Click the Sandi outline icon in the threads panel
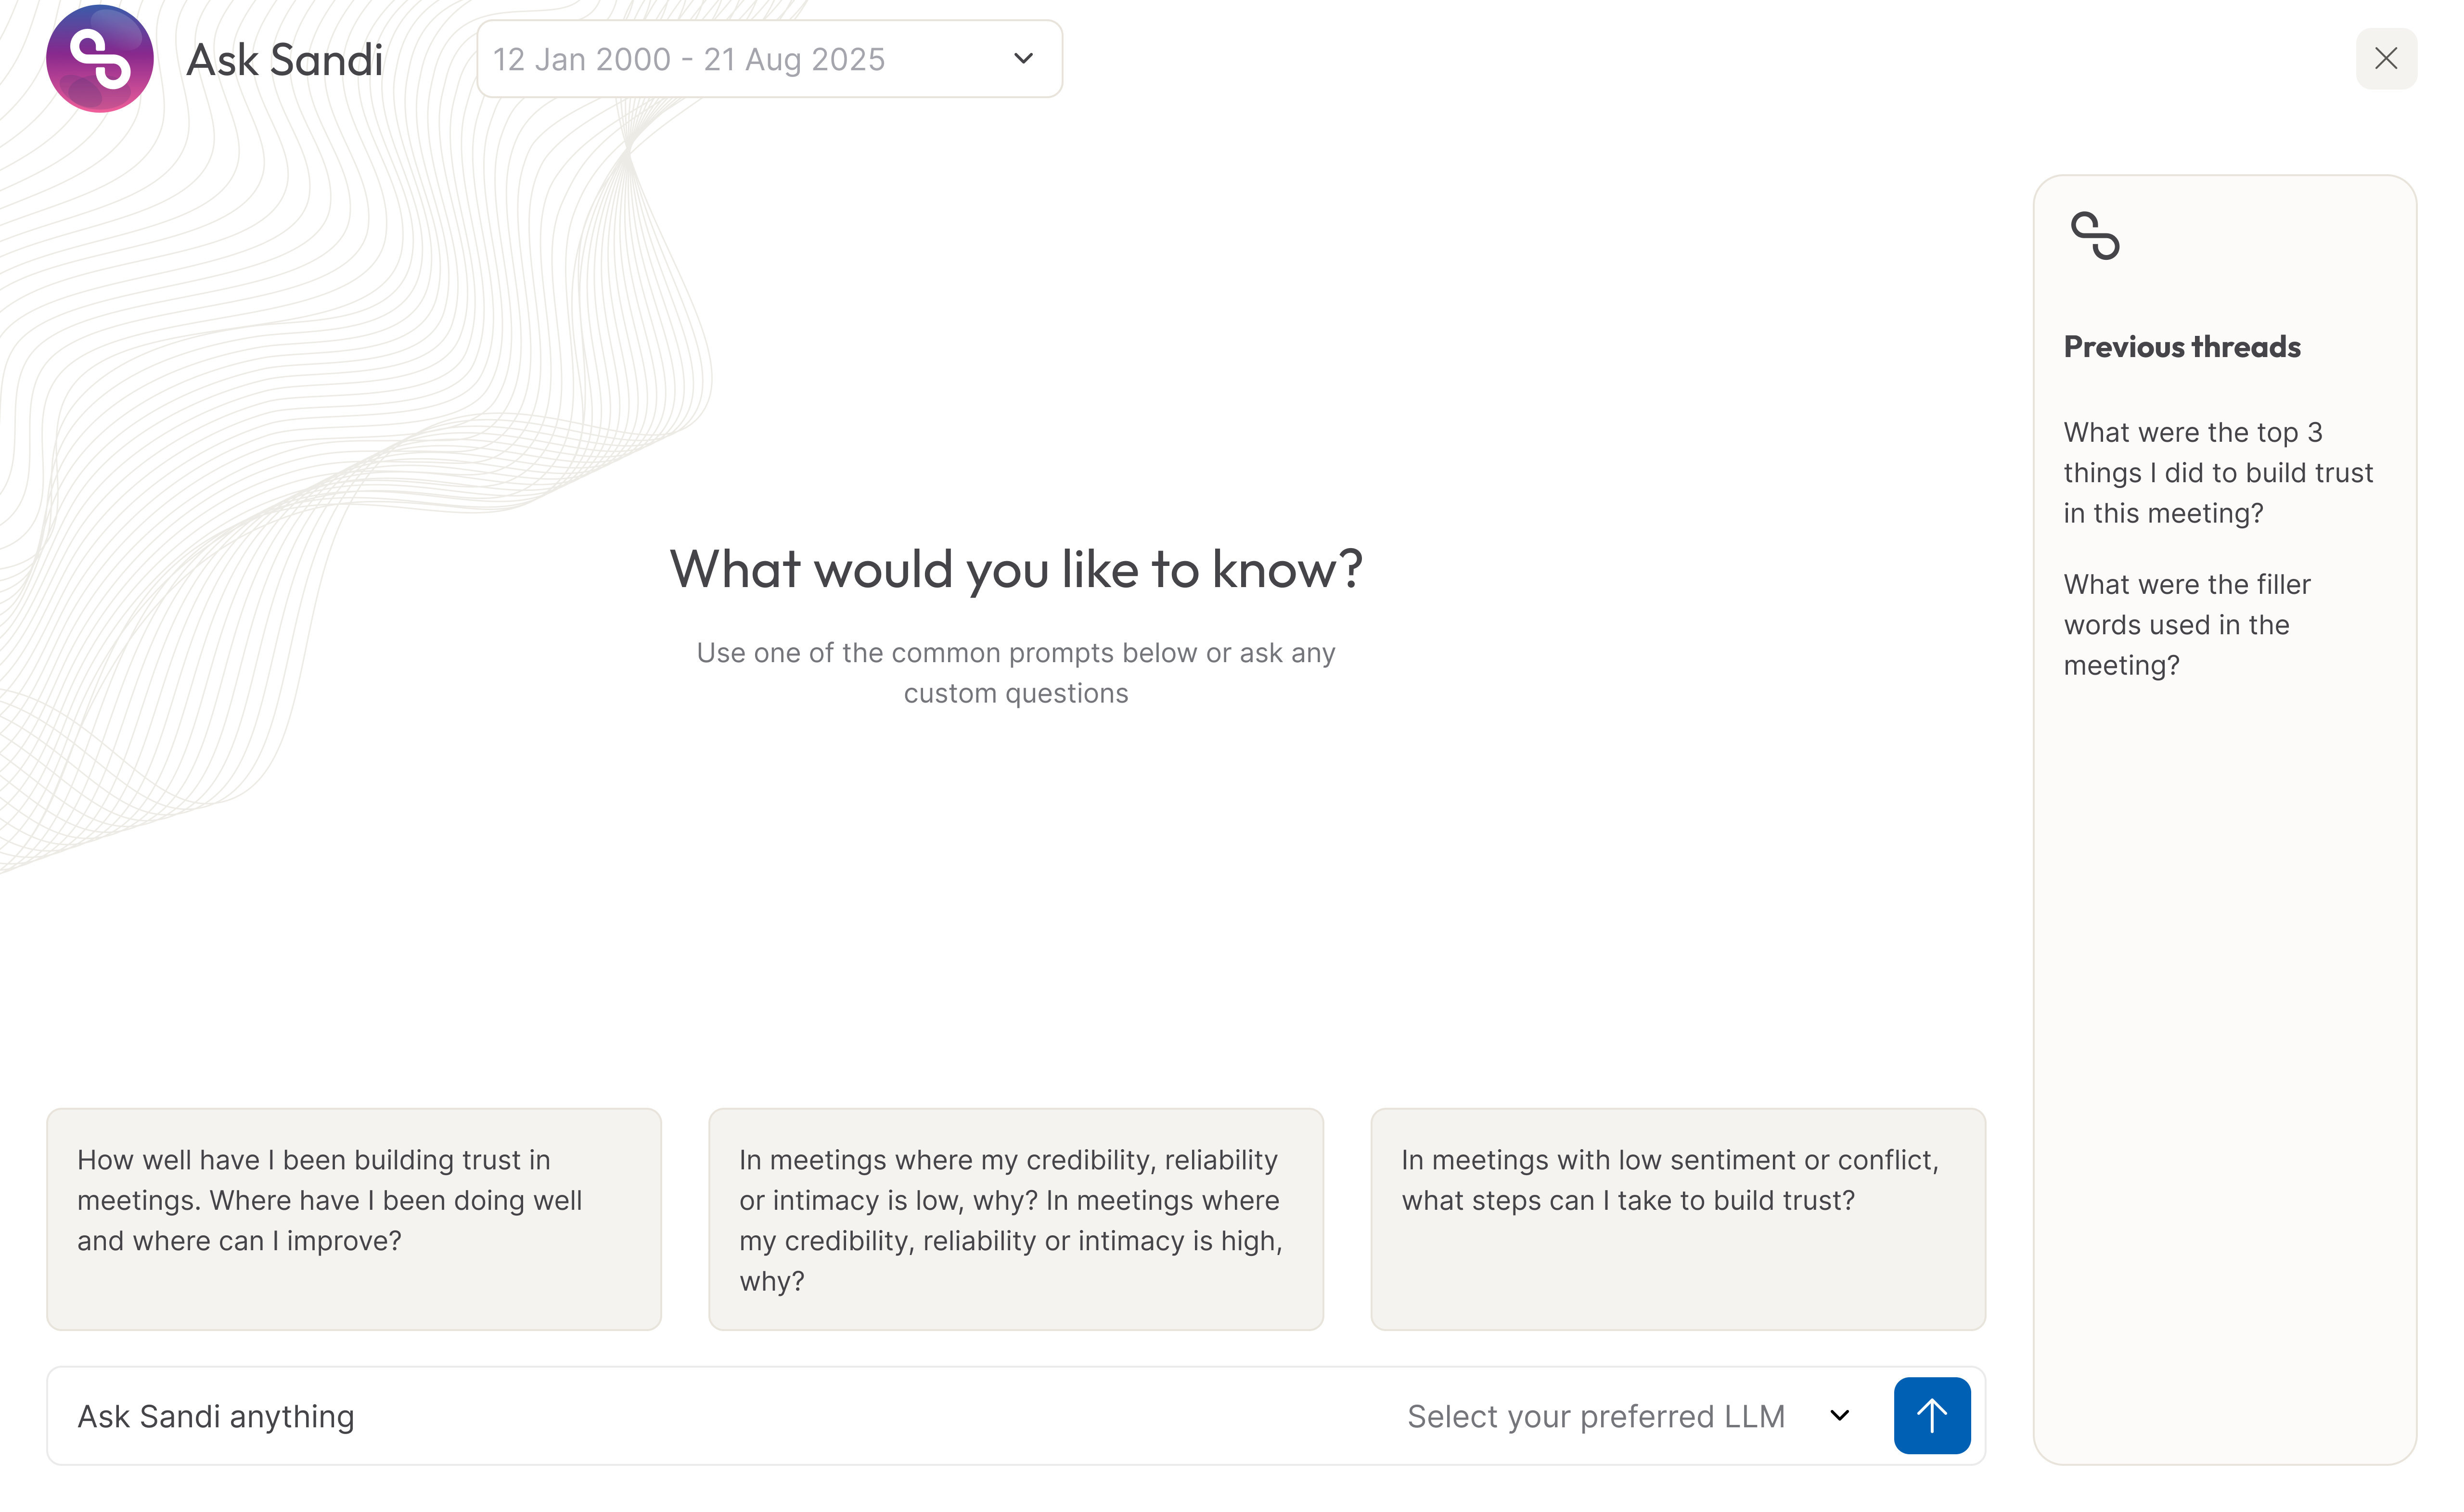2464x1512 pixels. [x=2094, y=236]
